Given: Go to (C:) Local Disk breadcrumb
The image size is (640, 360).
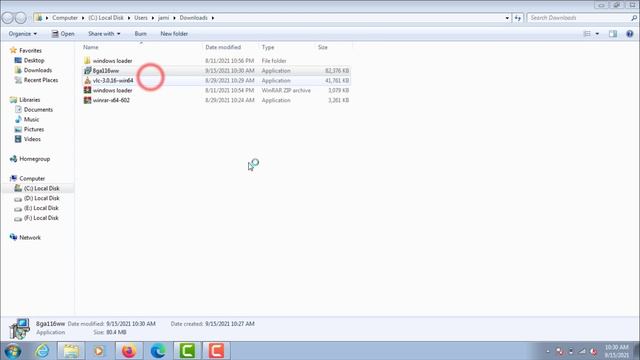Looking at the screenshot, I should [106, 18].
